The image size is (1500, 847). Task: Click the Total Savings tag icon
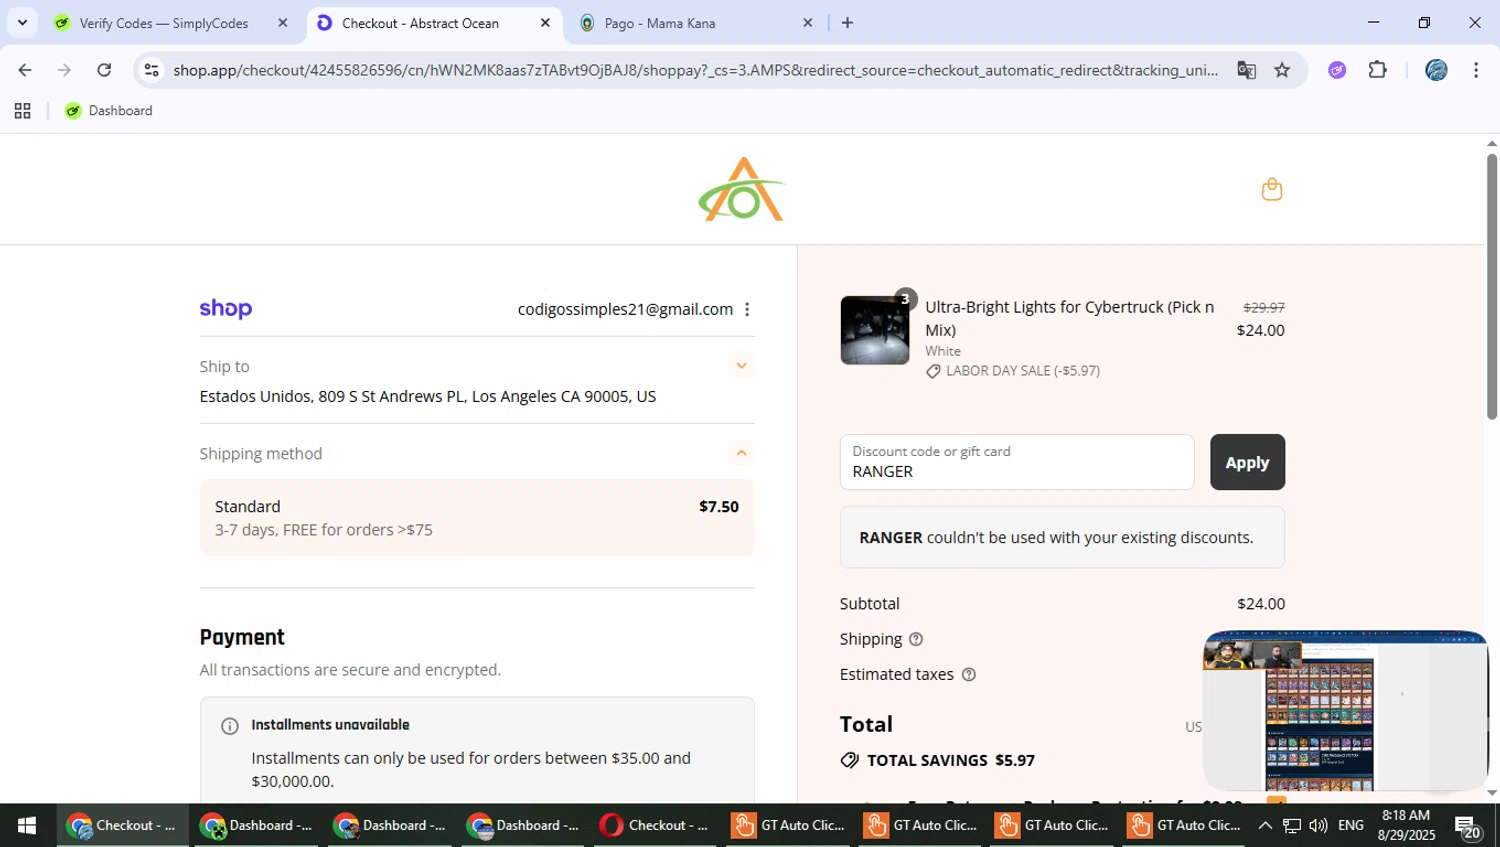coord(850,760)
